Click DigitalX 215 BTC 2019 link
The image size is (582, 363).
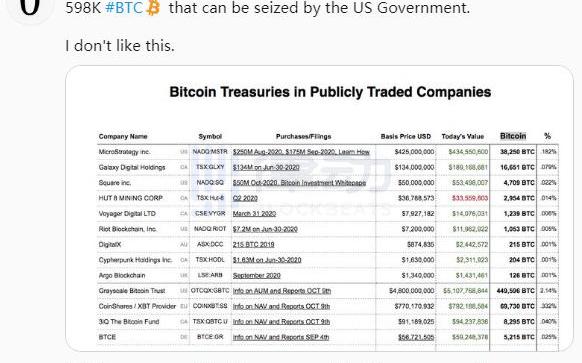click(x=254, y=245)
